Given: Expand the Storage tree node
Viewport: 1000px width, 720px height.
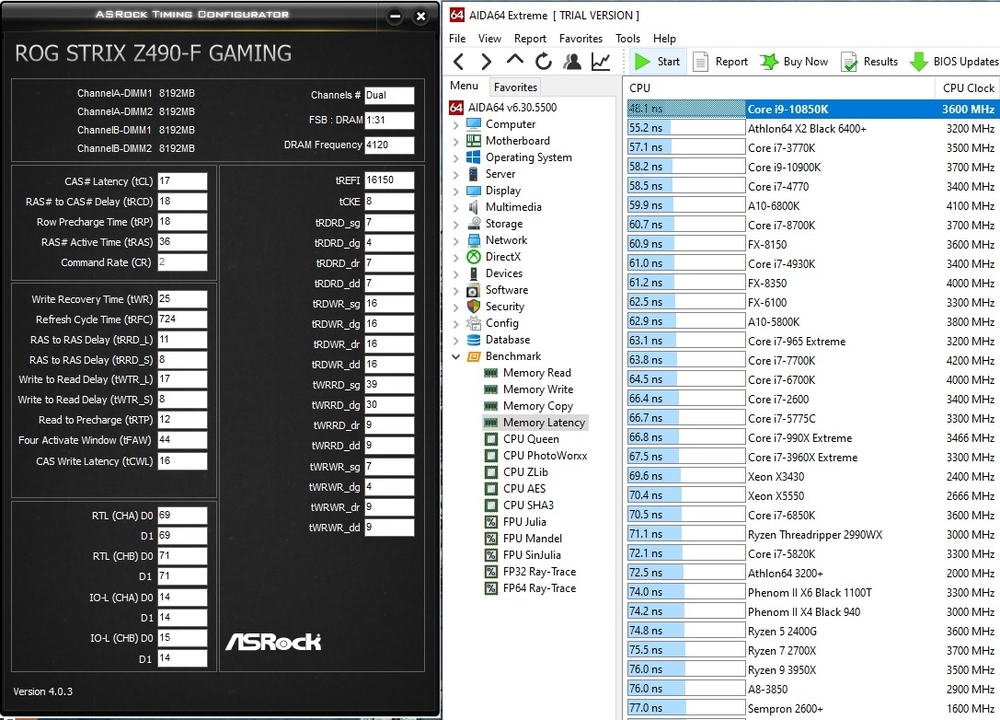Looking at the screenshot, I should click(x=455, y=224).
